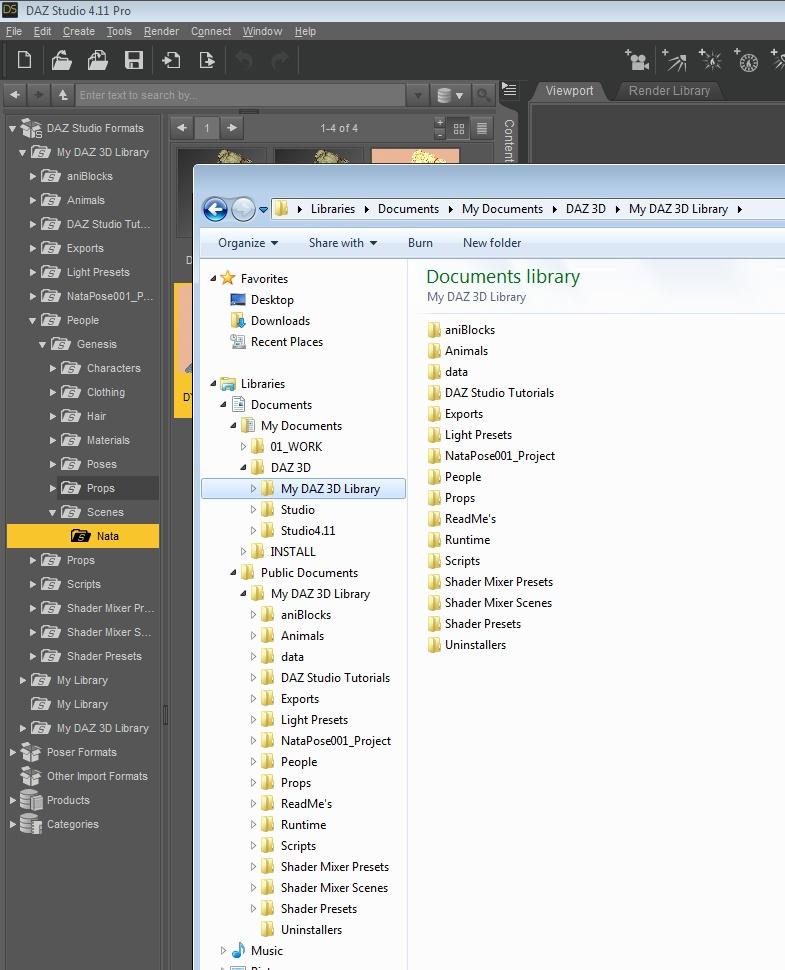Click the Import file icon

pyautogui.click(x=171, y=60)
